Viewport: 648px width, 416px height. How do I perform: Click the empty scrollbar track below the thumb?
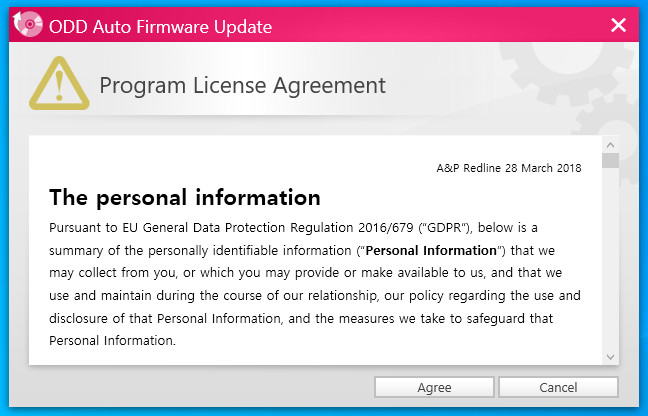coord(610,260)
